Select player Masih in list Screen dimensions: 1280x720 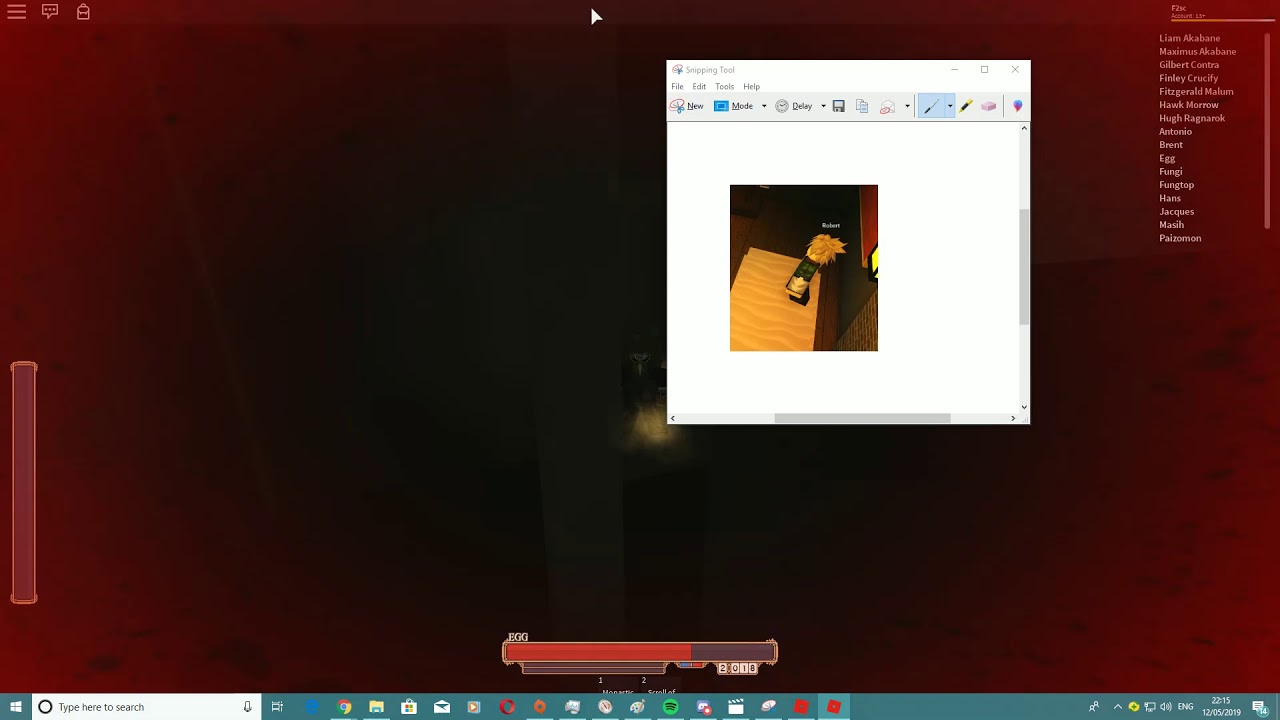[x=1171, y=225]
